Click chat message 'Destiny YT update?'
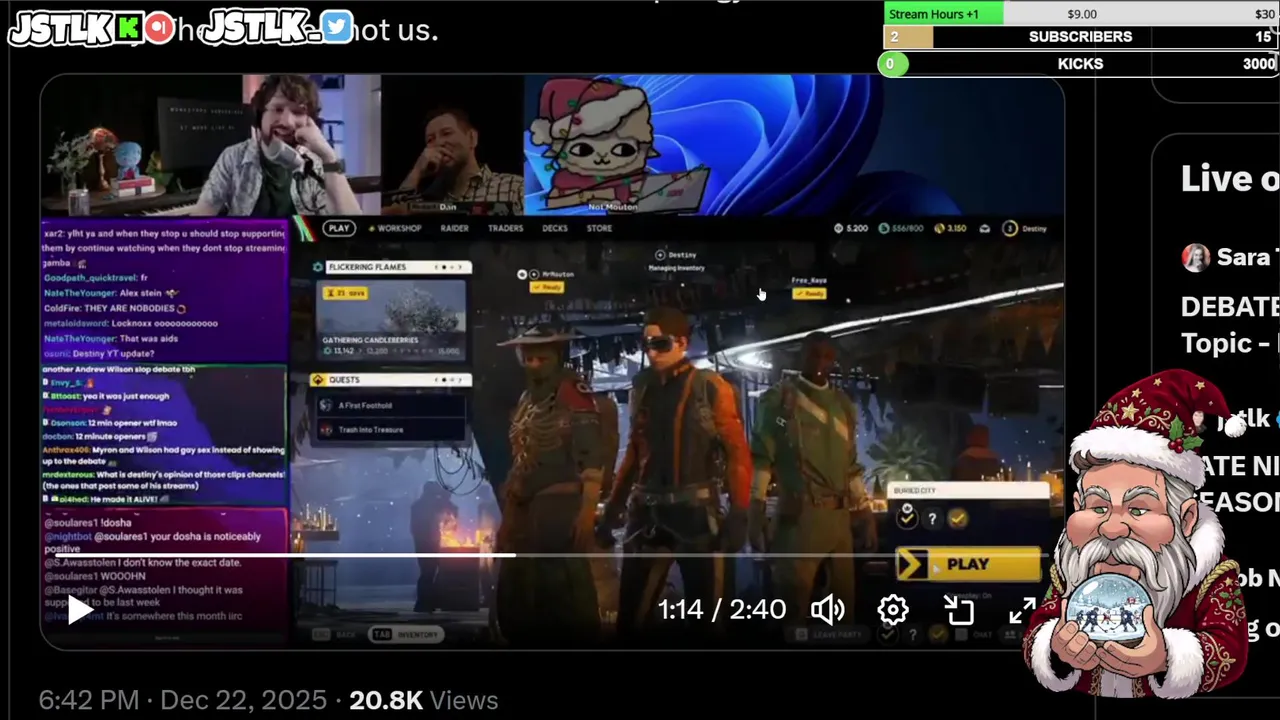This screenshot has height=720, width=1280. pos(98,354)
